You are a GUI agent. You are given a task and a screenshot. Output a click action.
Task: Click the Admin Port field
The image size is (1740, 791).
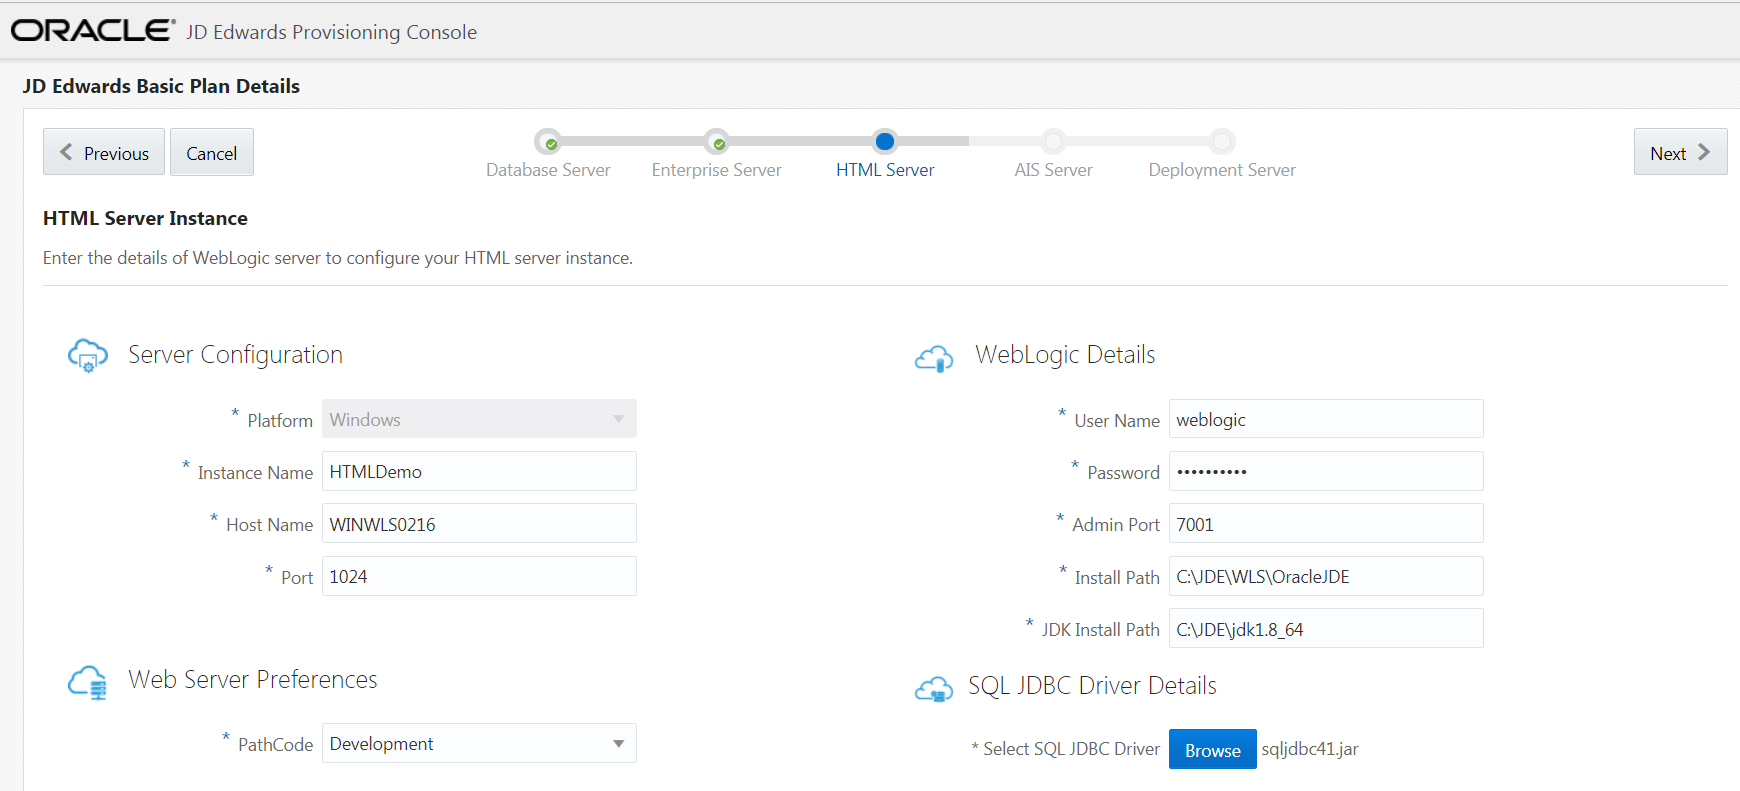pos(1326,524)
